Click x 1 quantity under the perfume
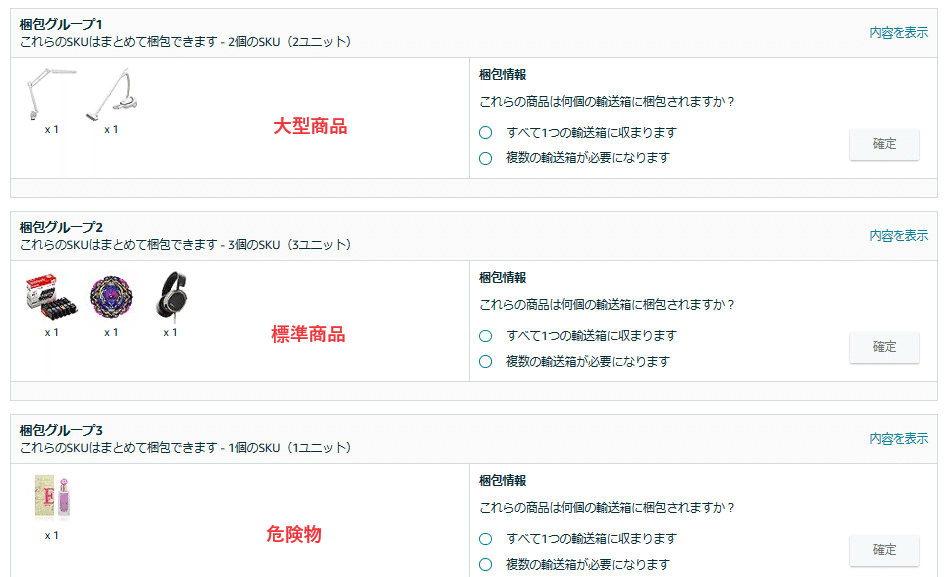 51,535
